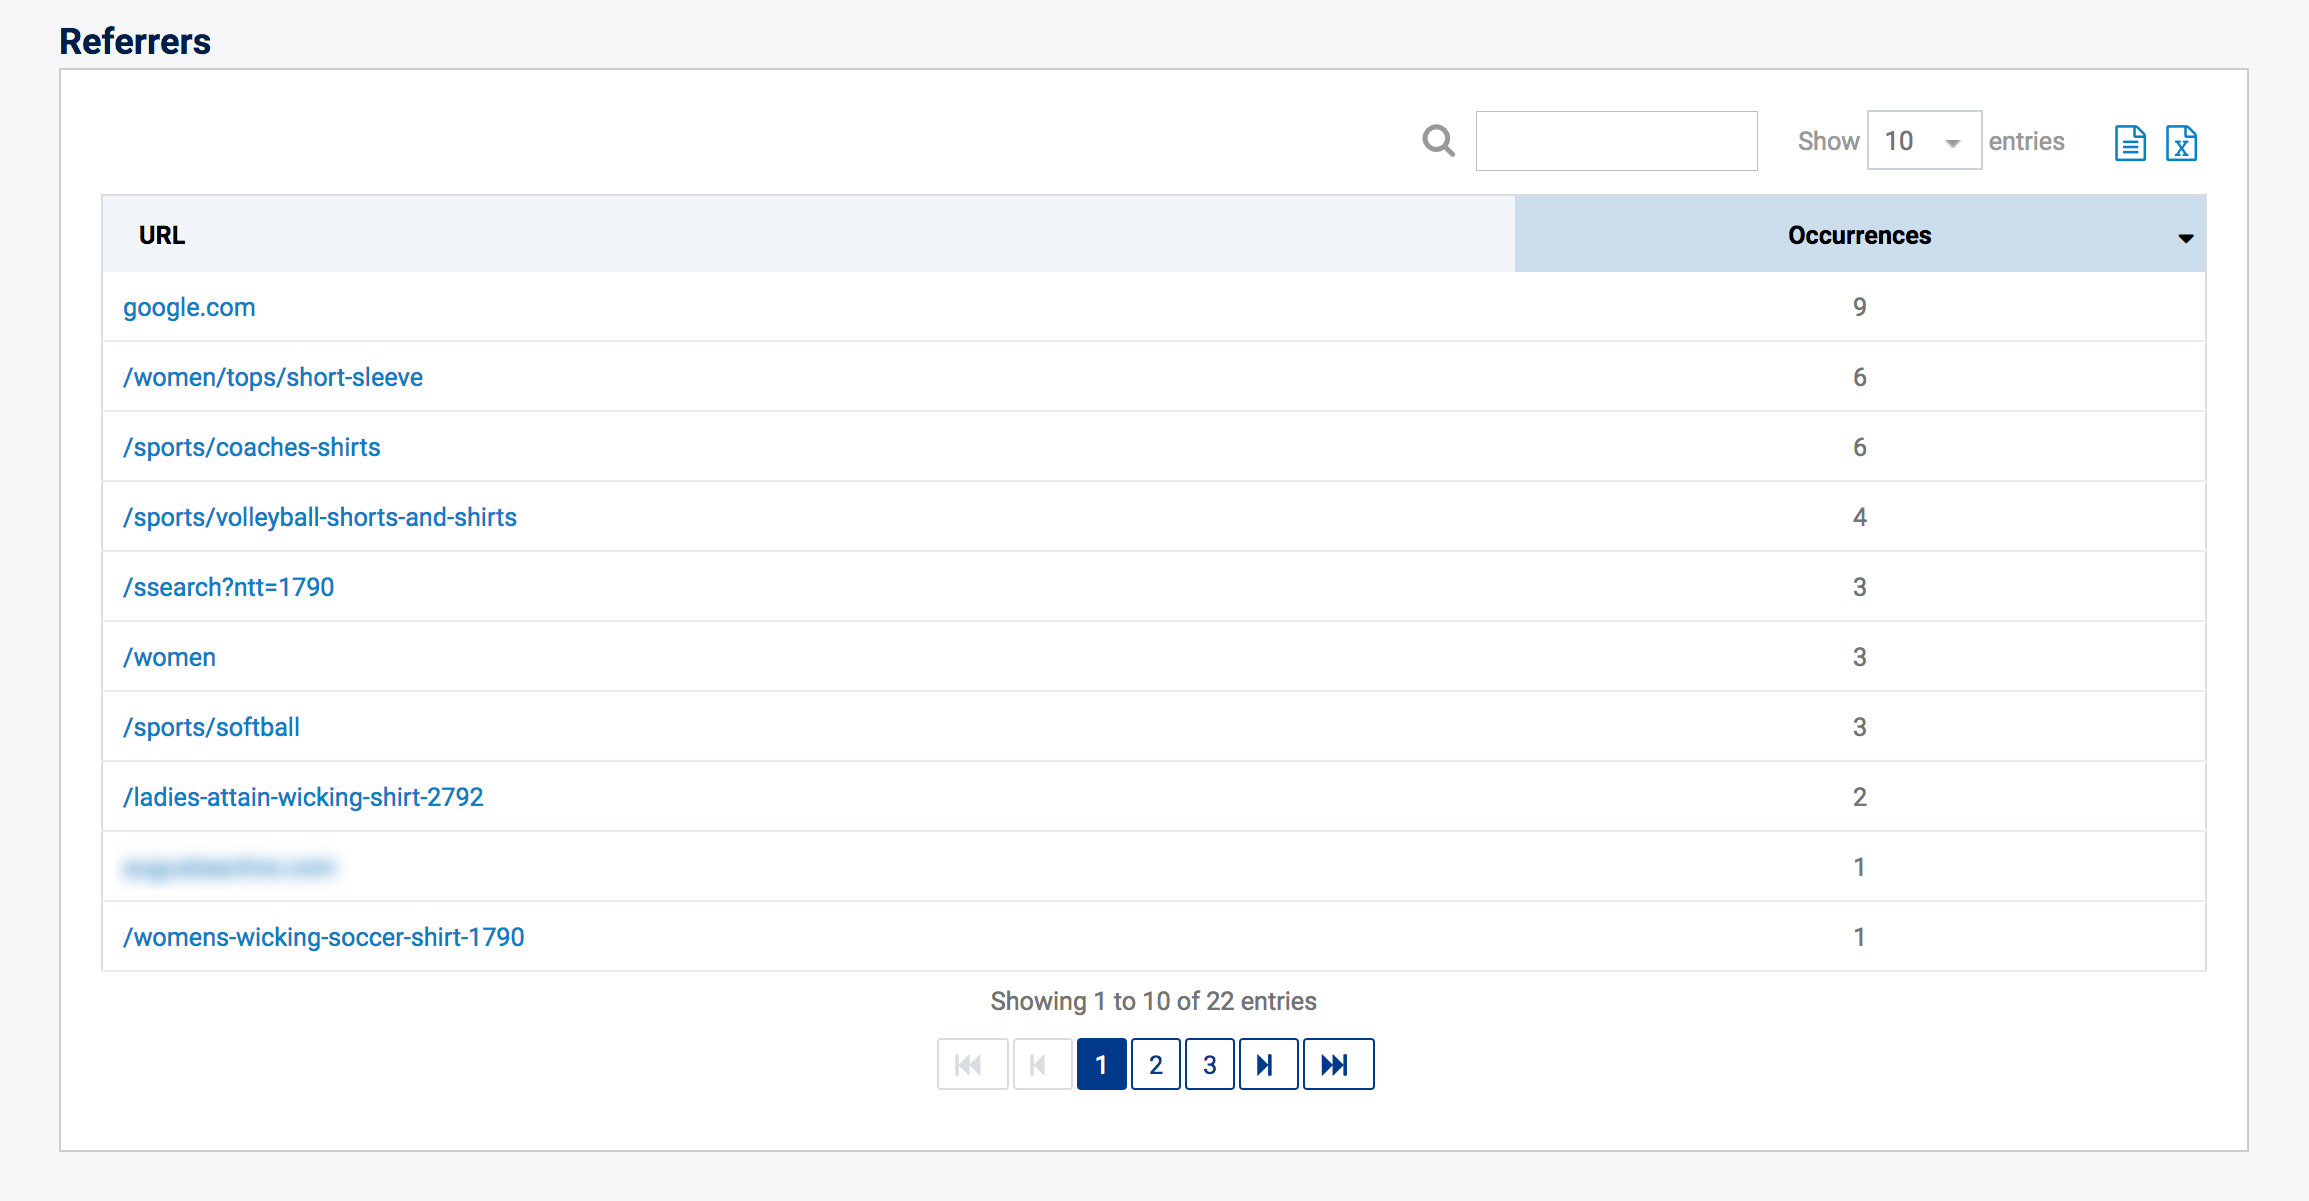This screenshot has width=2309, height=1201.
Task: Jump to last page arrow
Action: 1337,1064
